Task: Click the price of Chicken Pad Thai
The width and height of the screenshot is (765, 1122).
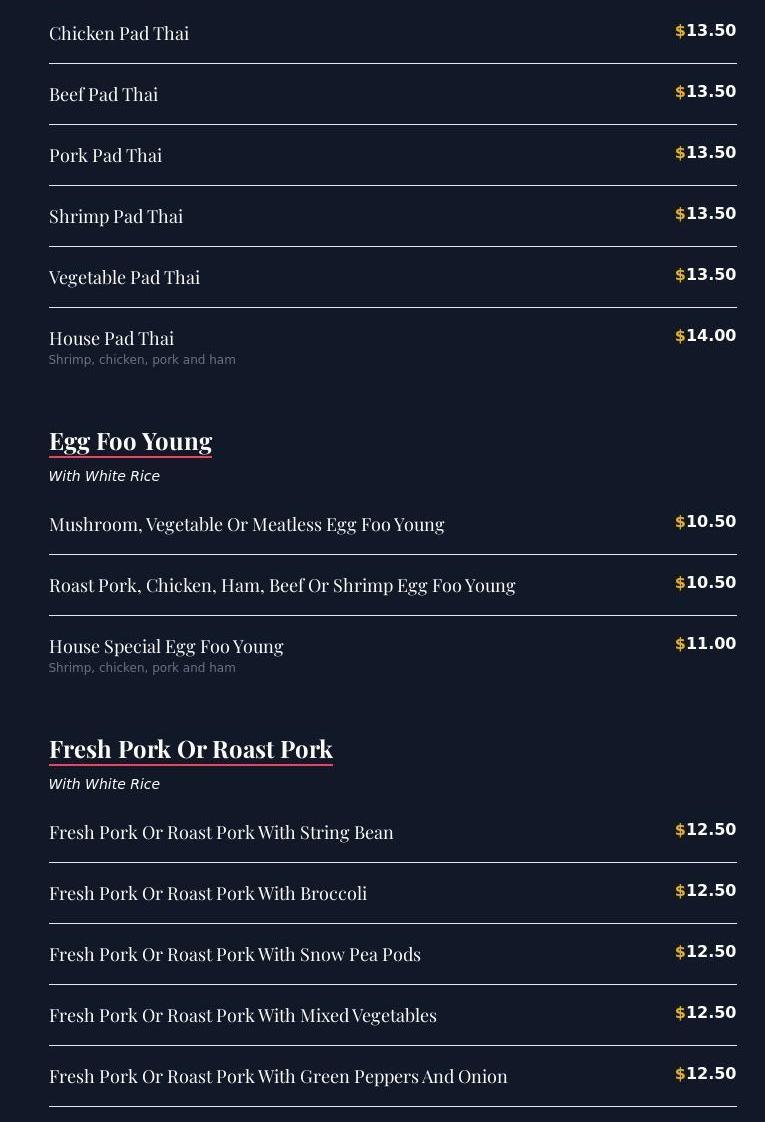Action: coord(706,31)
